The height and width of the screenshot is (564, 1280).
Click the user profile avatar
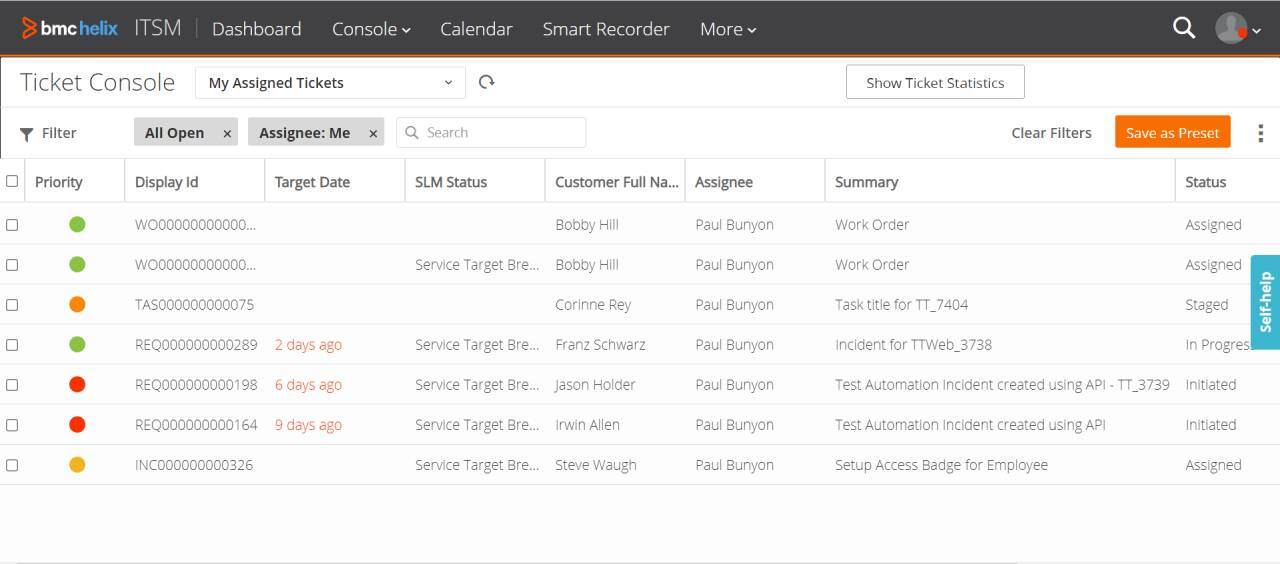[1231, 28]
